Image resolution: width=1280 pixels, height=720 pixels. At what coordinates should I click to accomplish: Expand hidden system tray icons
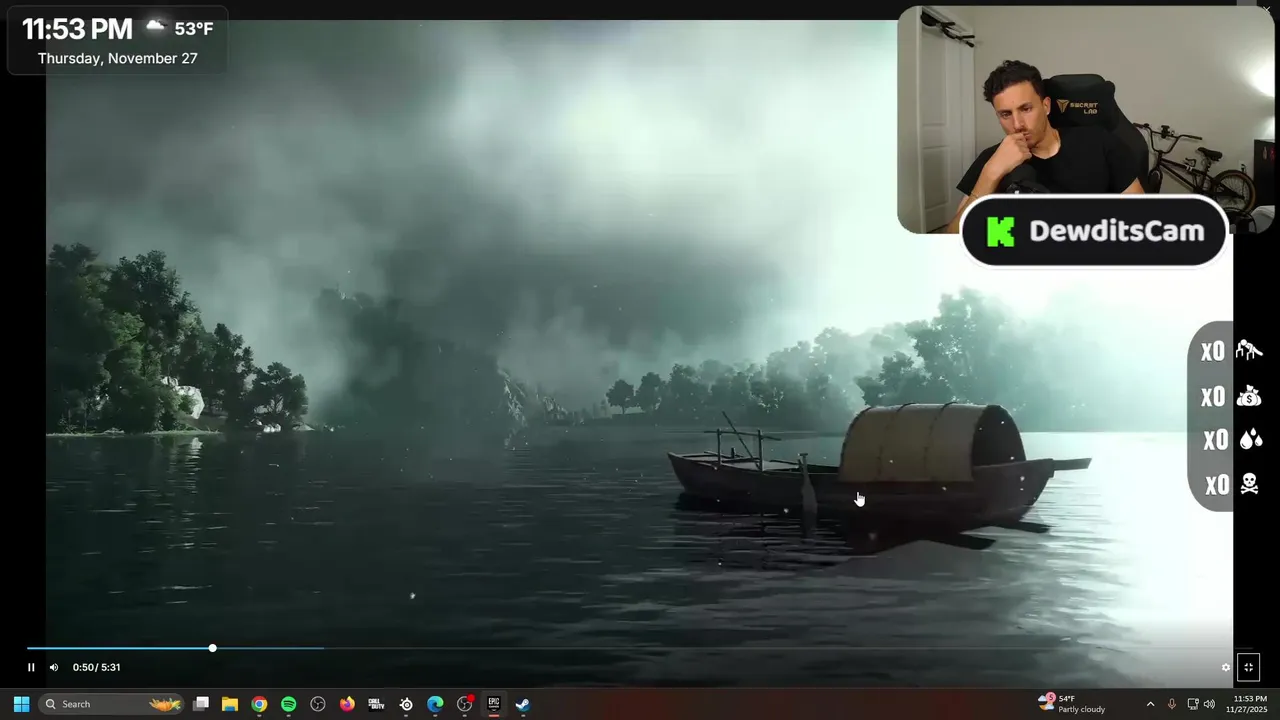pos(1150,704)
